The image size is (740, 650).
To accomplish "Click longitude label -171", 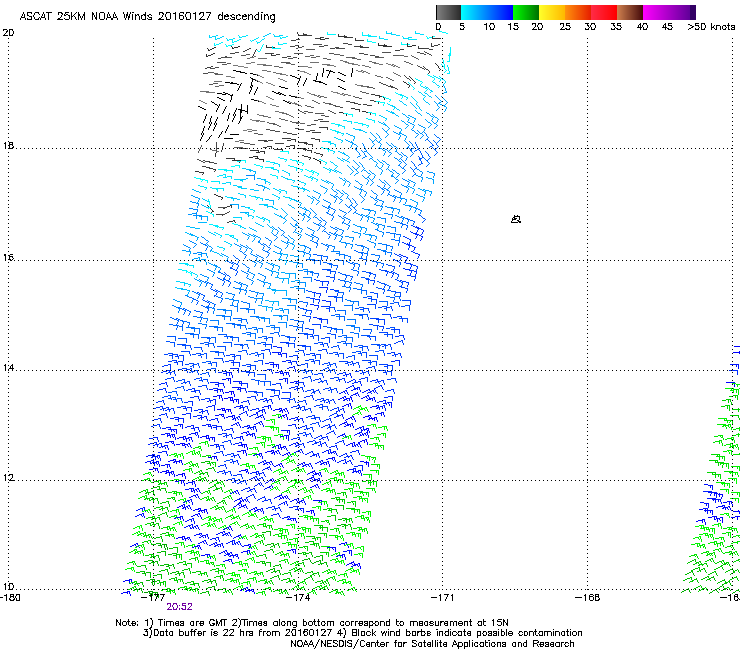I will 443,598.
